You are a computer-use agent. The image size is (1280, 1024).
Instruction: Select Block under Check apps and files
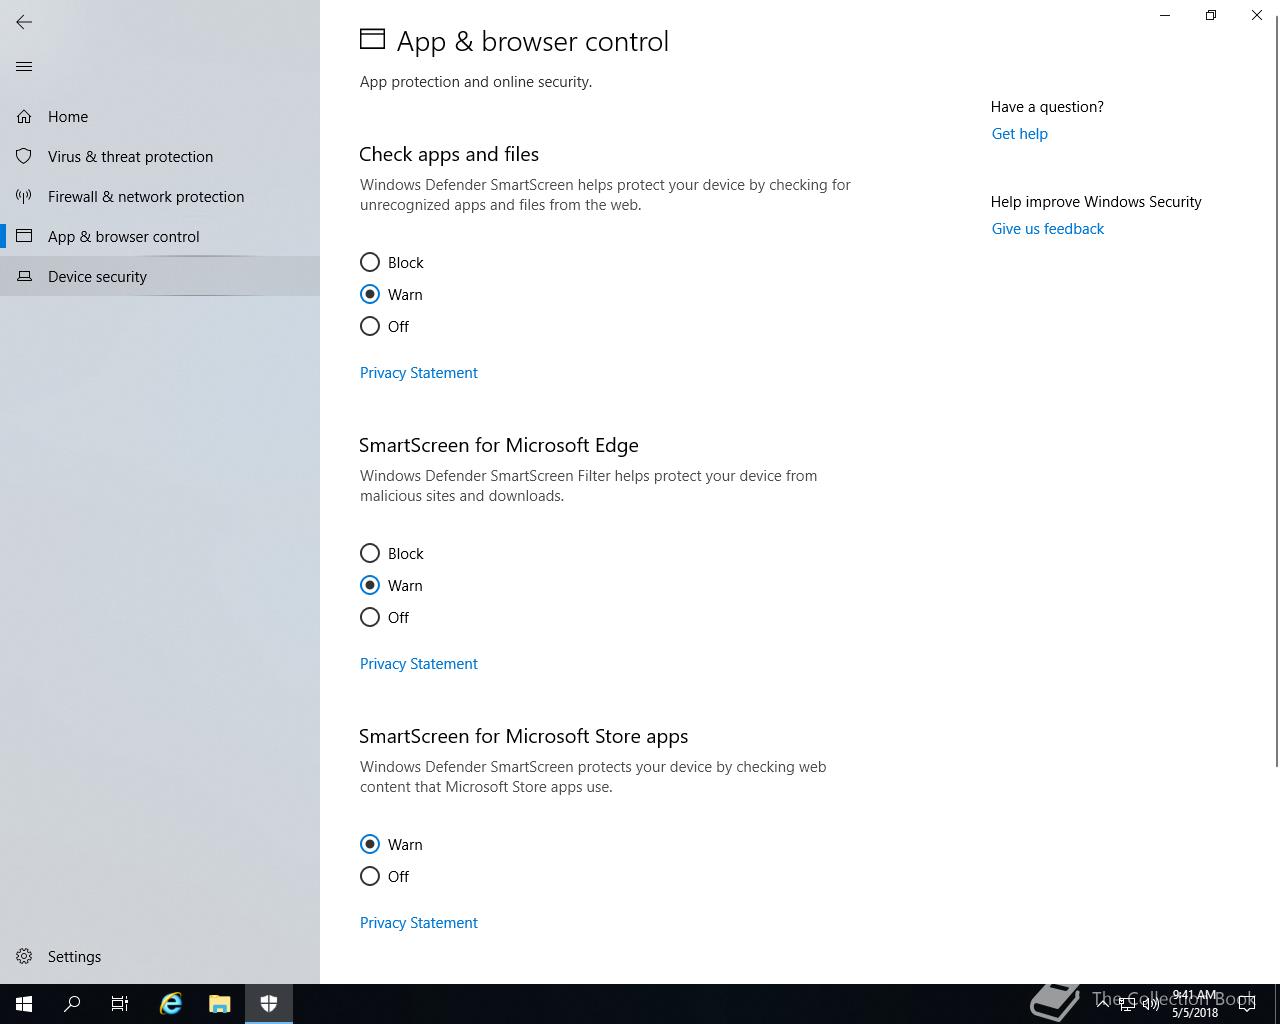pyautogui.click(x=370, y=263)
